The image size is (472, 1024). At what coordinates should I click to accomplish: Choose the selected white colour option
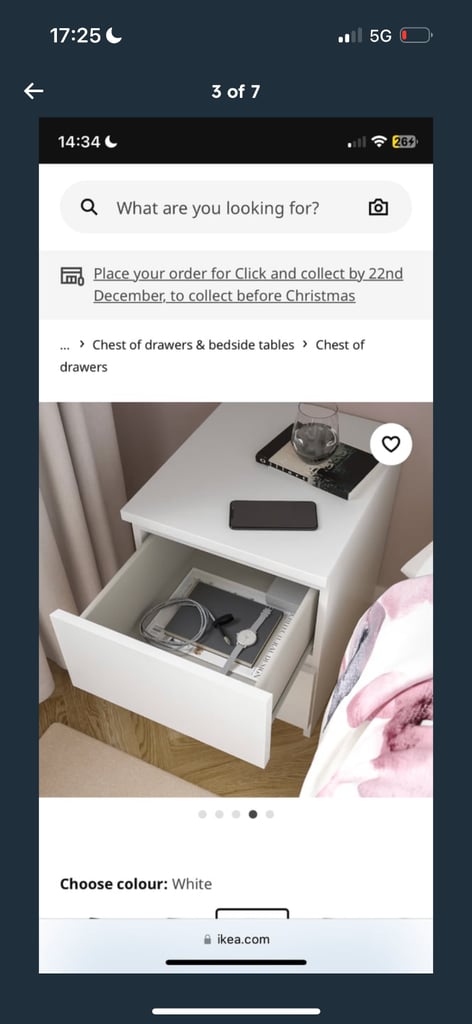point(252,913)
